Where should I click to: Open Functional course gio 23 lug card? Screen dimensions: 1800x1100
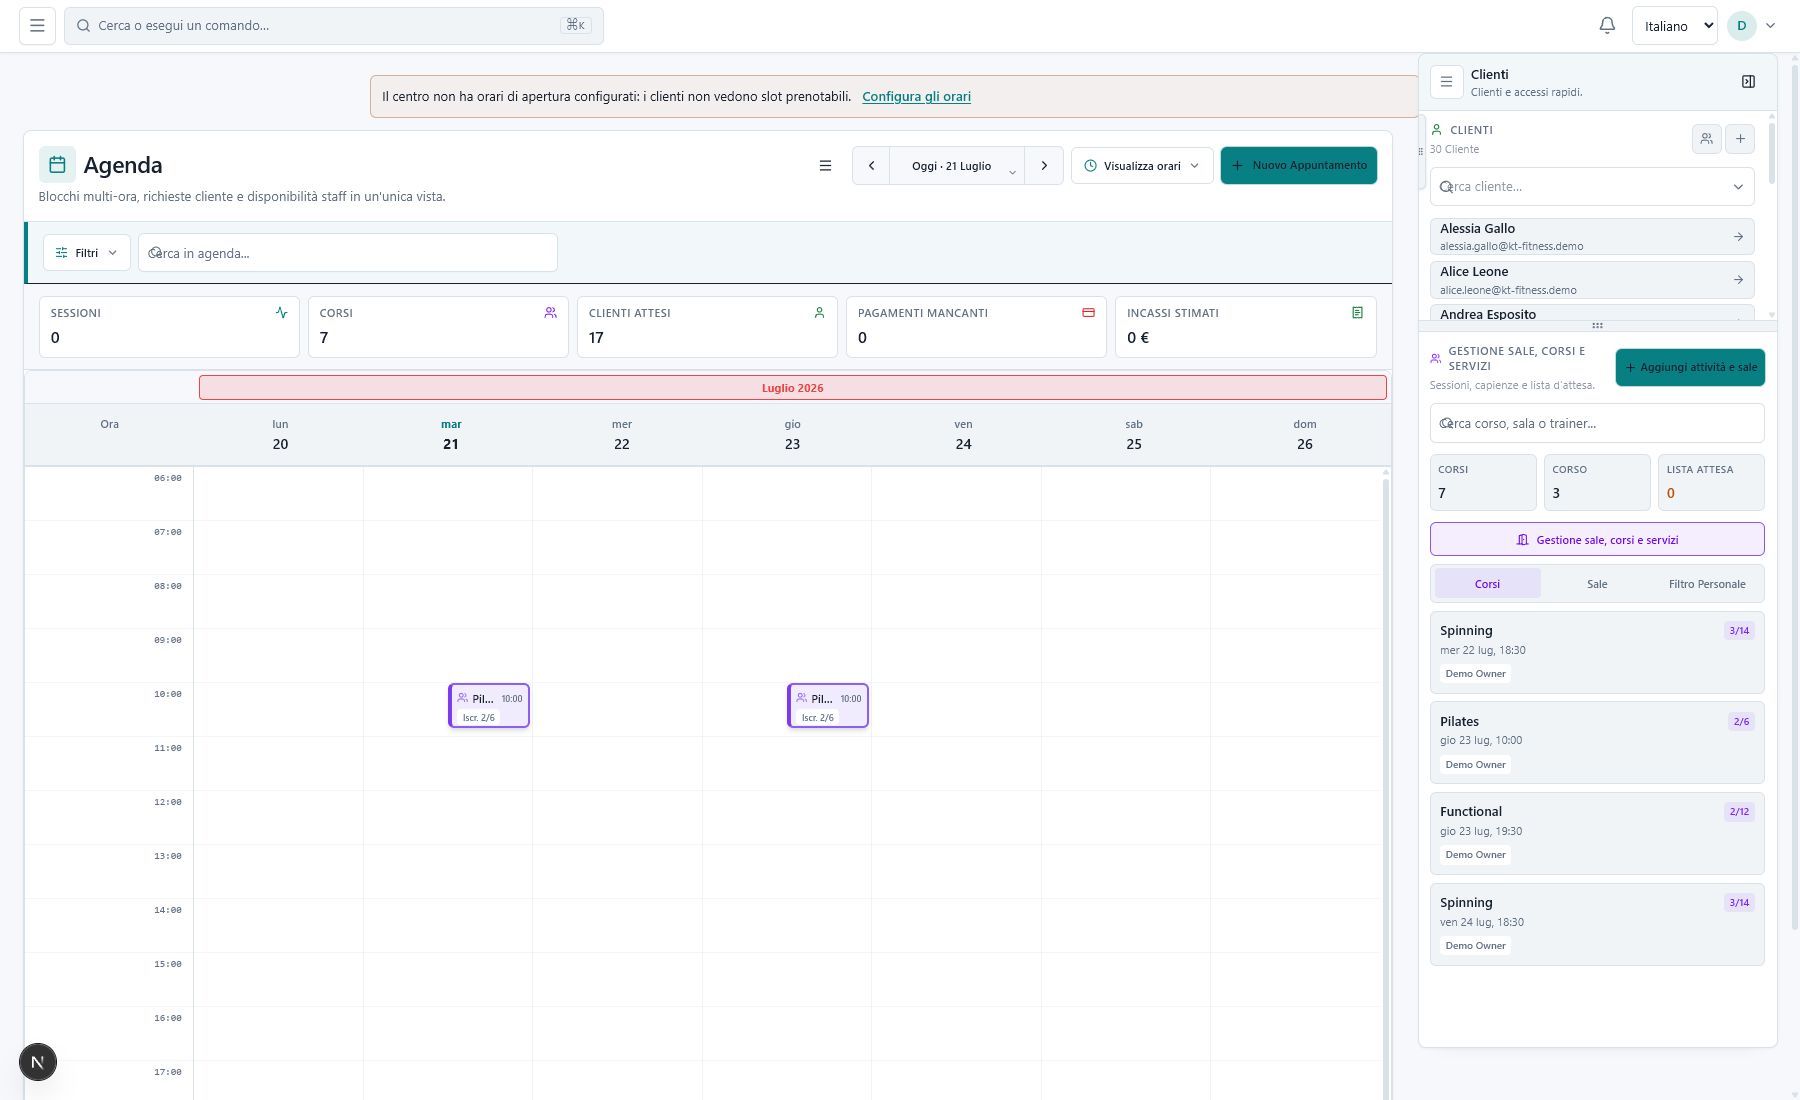tap(1597, 833)
